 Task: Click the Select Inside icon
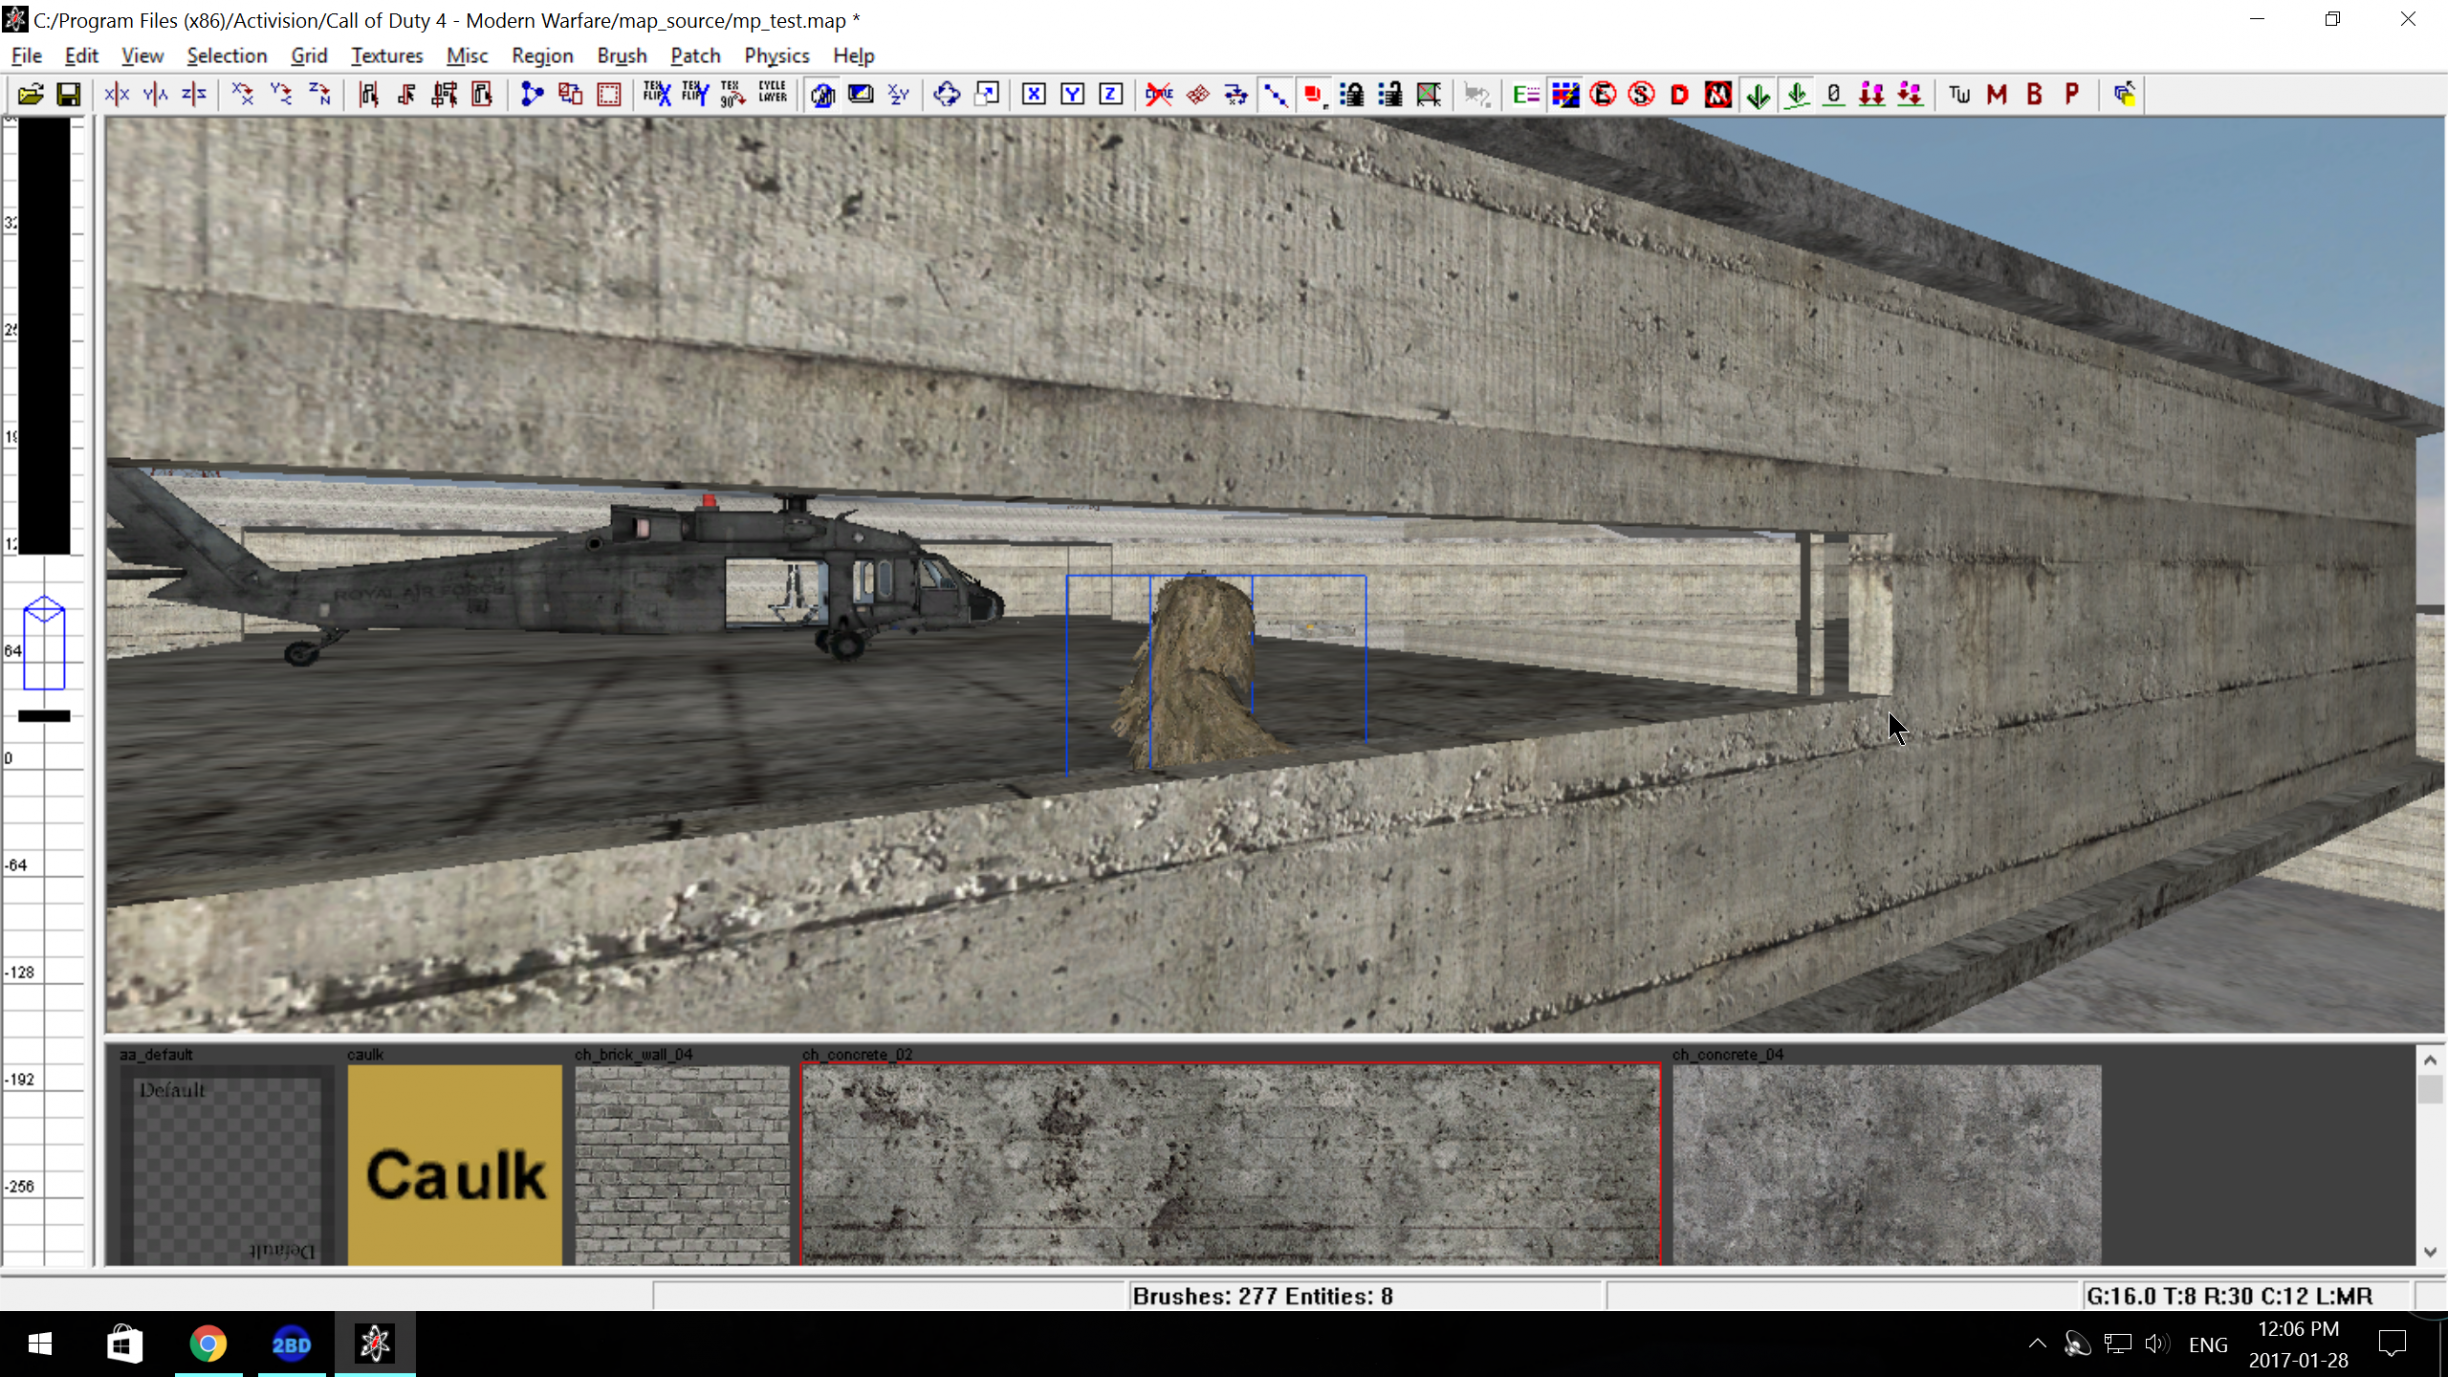tap(483, 94)
